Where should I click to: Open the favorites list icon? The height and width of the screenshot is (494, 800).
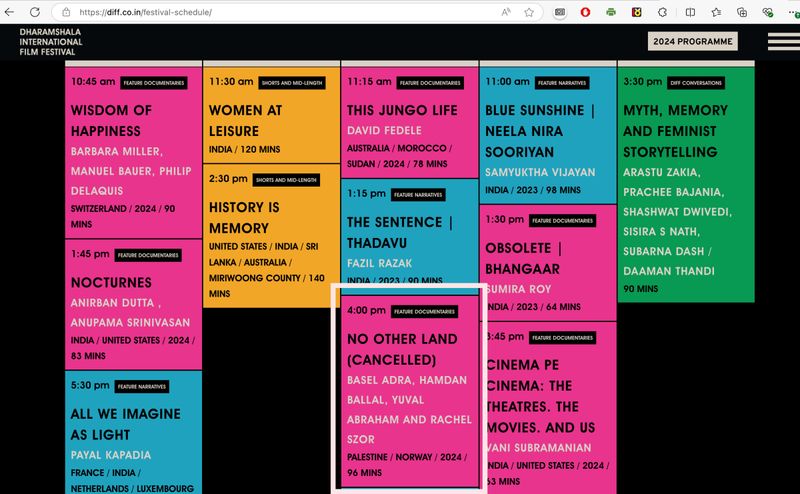[716, 12]
